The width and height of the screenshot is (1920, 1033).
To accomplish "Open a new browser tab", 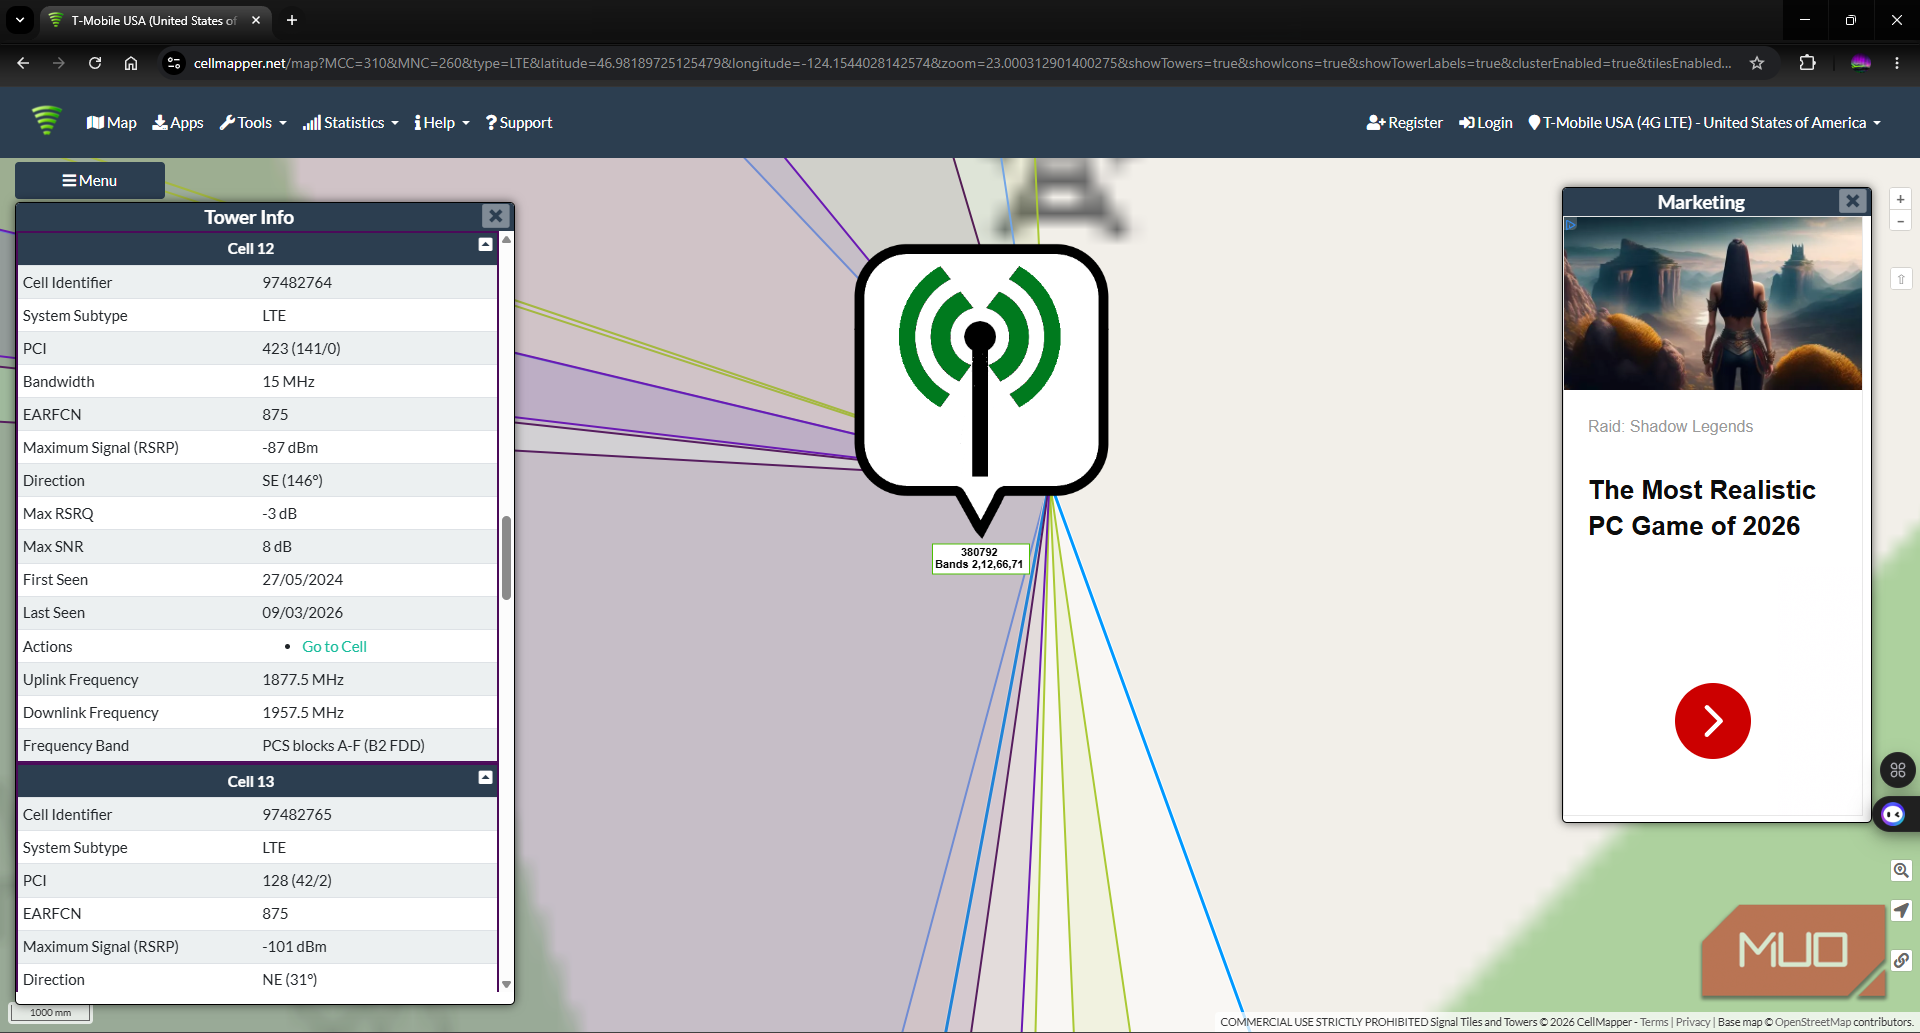I will click(x=292, y=20).
